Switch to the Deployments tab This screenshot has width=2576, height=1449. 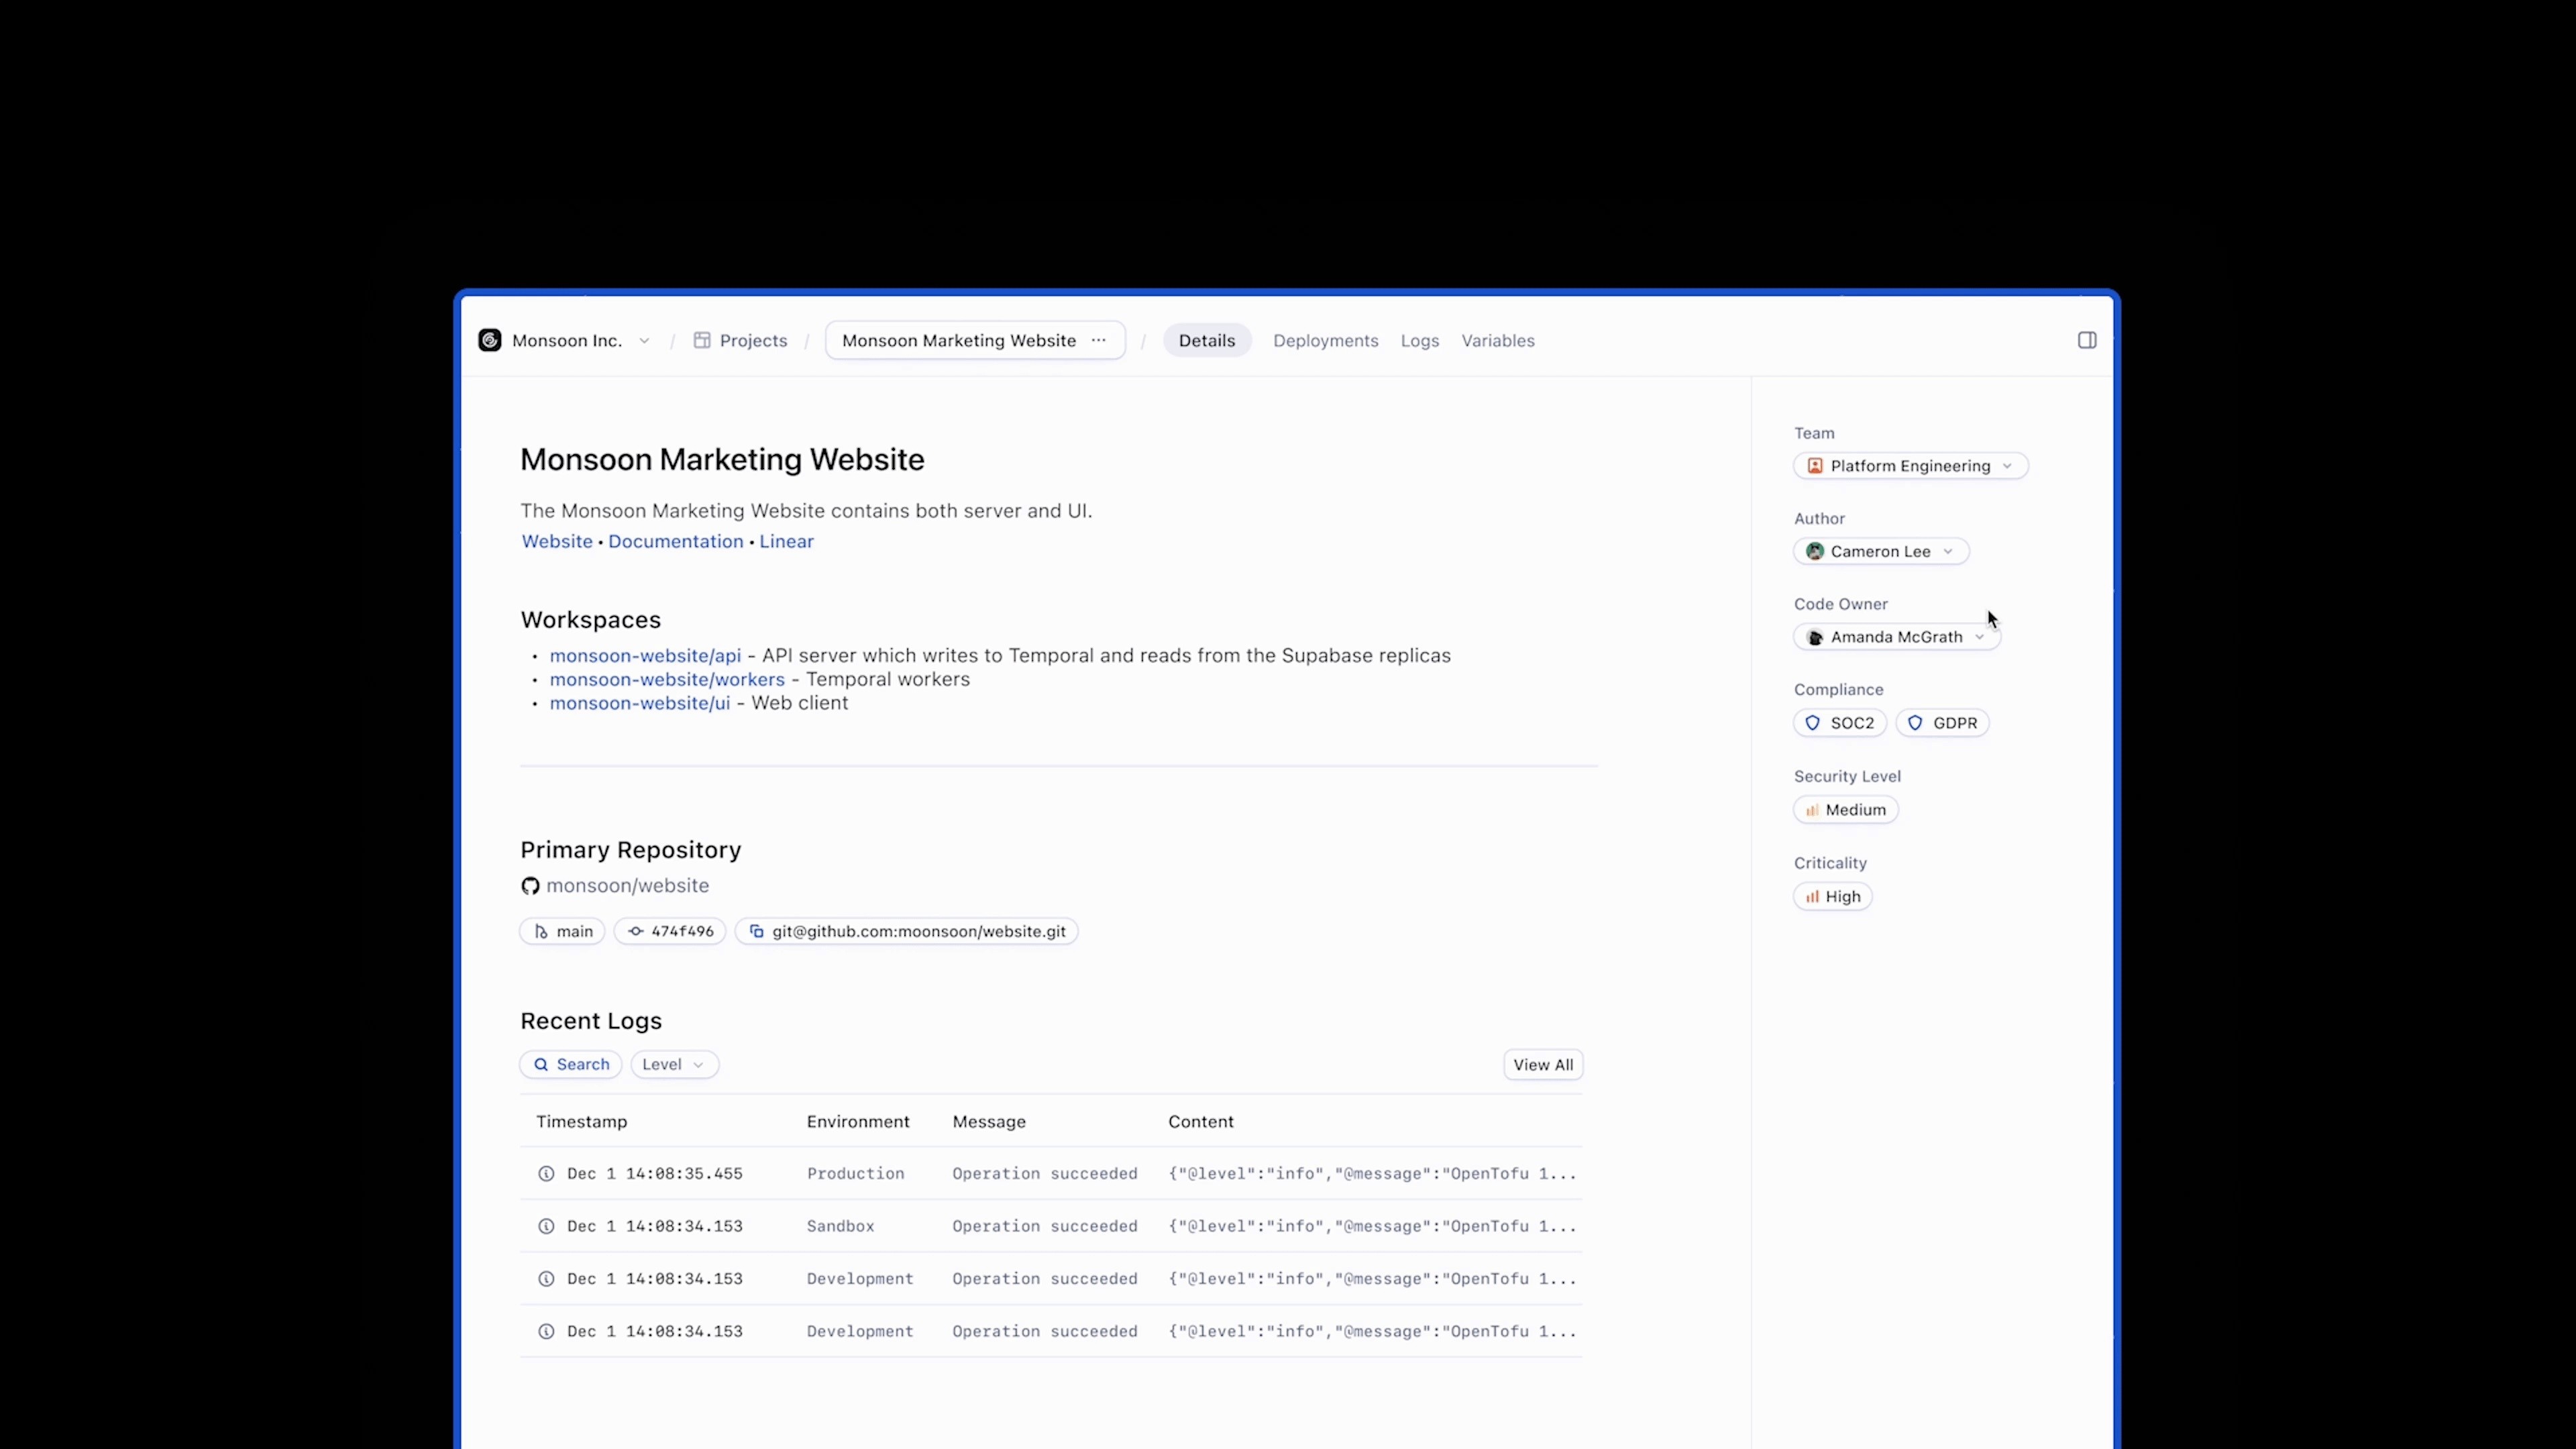coord(1325,340)
